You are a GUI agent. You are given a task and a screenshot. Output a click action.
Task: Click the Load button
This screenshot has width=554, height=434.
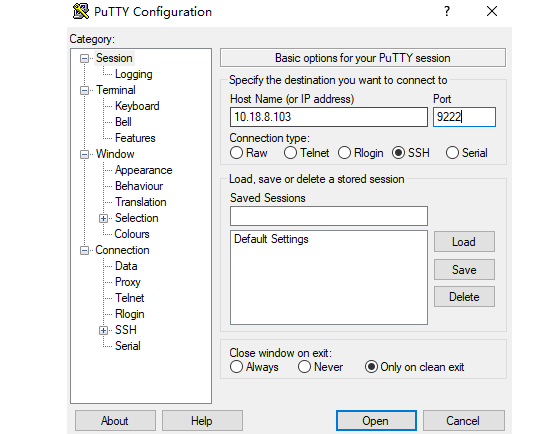click(x=464, y=242)
